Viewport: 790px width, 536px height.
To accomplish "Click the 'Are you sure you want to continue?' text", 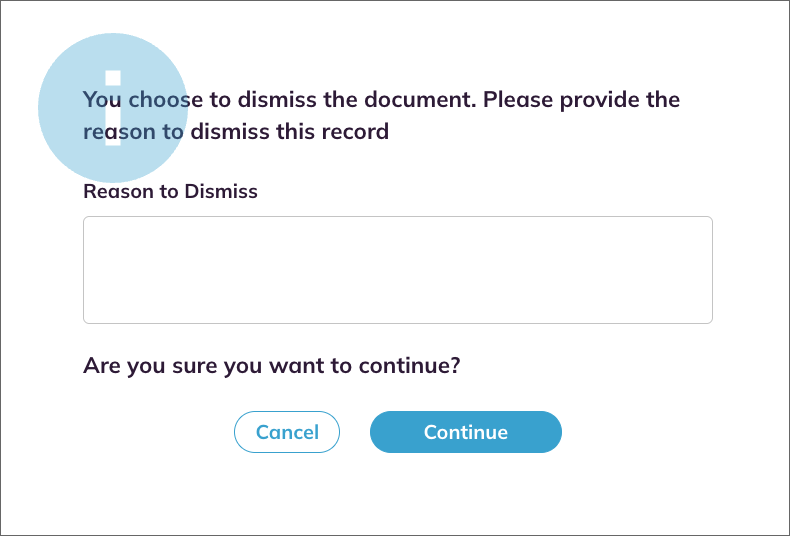I will 271,365.
